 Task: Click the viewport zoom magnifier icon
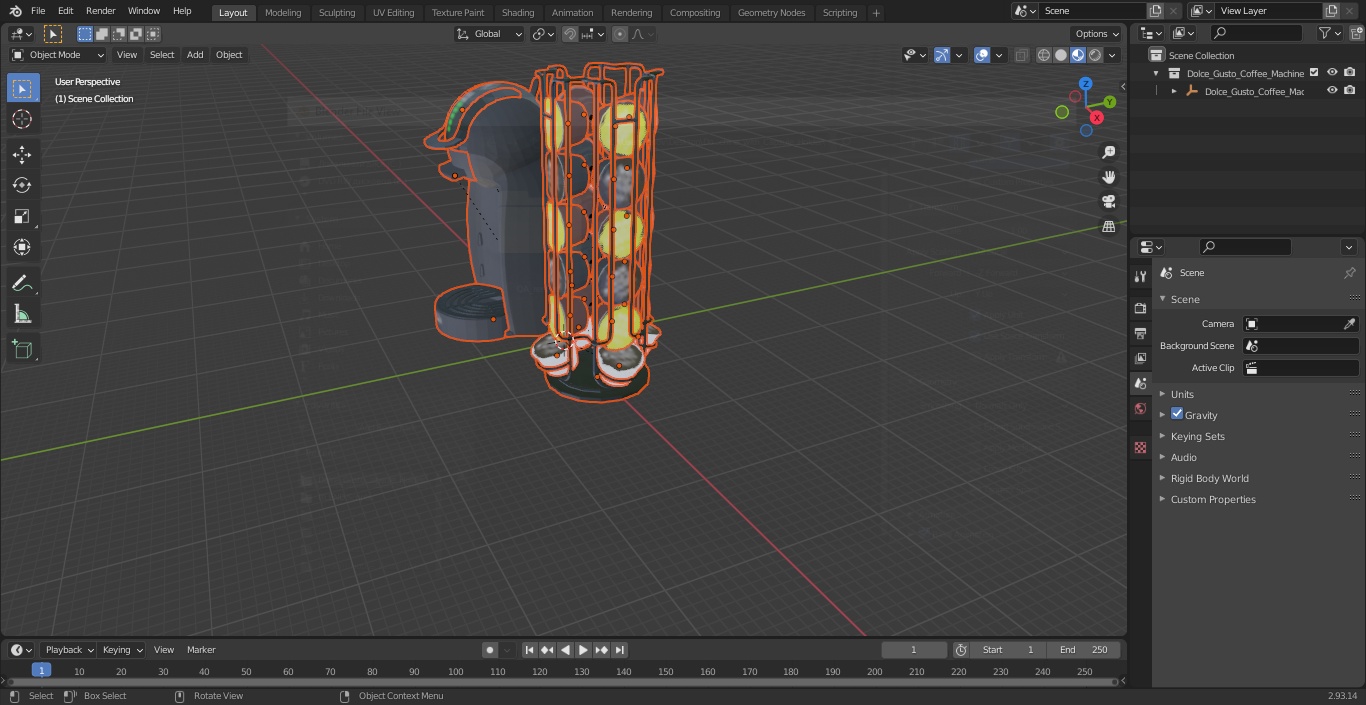point(1108,152)
